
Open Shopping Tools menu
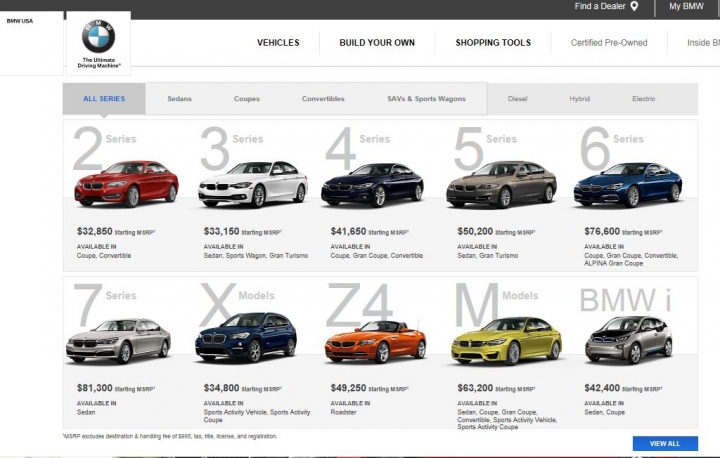coord(493,43)
